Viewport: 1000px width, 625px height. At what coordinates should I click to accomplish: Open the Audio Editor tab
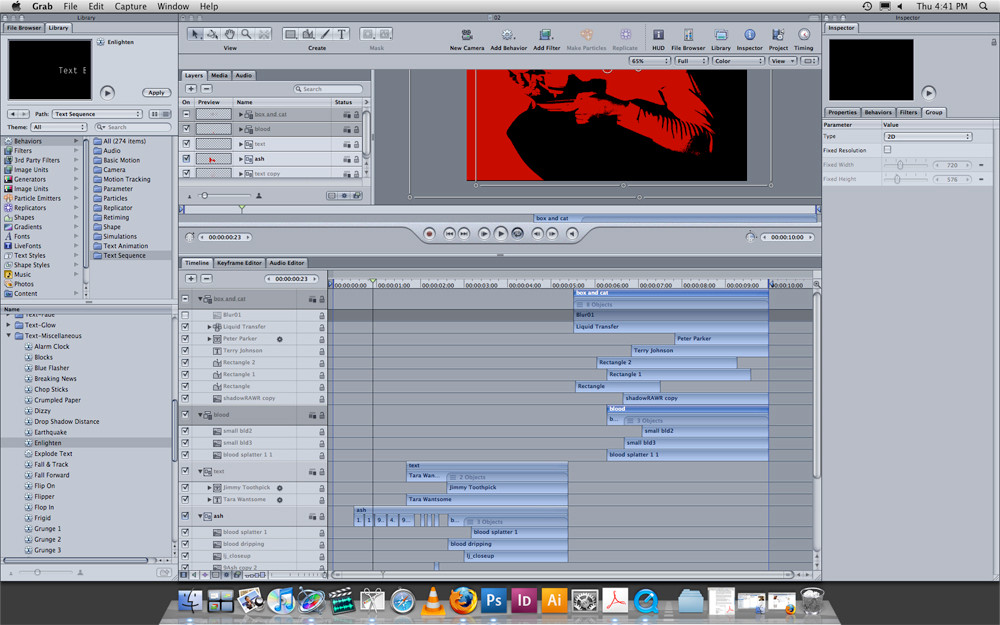click(x=286, y=263)
